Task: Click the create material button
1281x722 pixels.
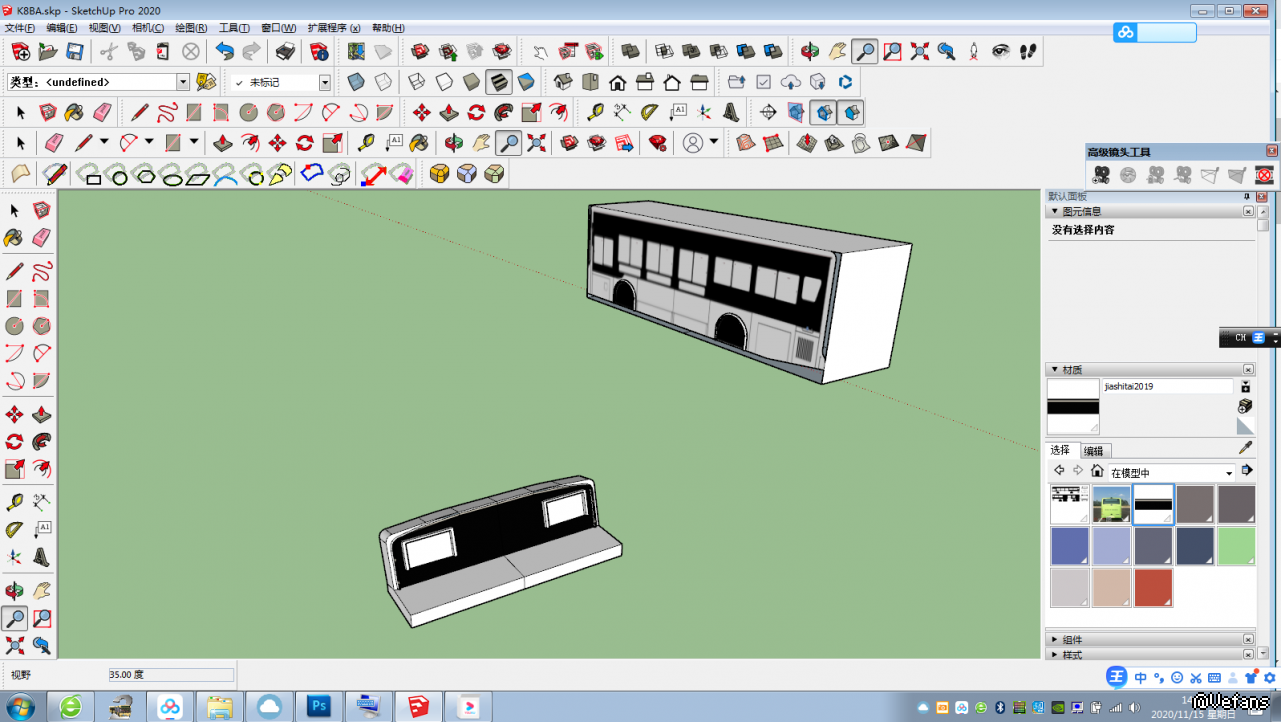Action: coord(1245,406)
